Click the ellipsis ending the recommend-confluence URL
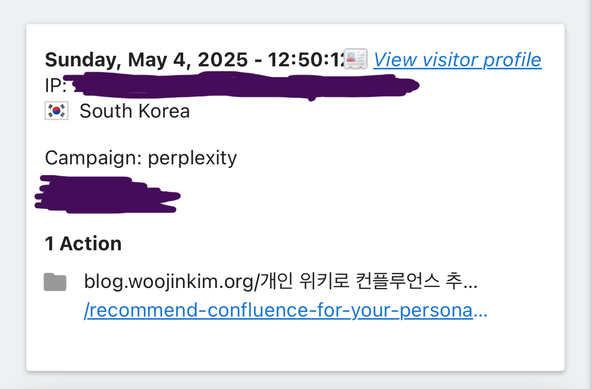The height and width of the screenshot is (389, 592). 480,311
